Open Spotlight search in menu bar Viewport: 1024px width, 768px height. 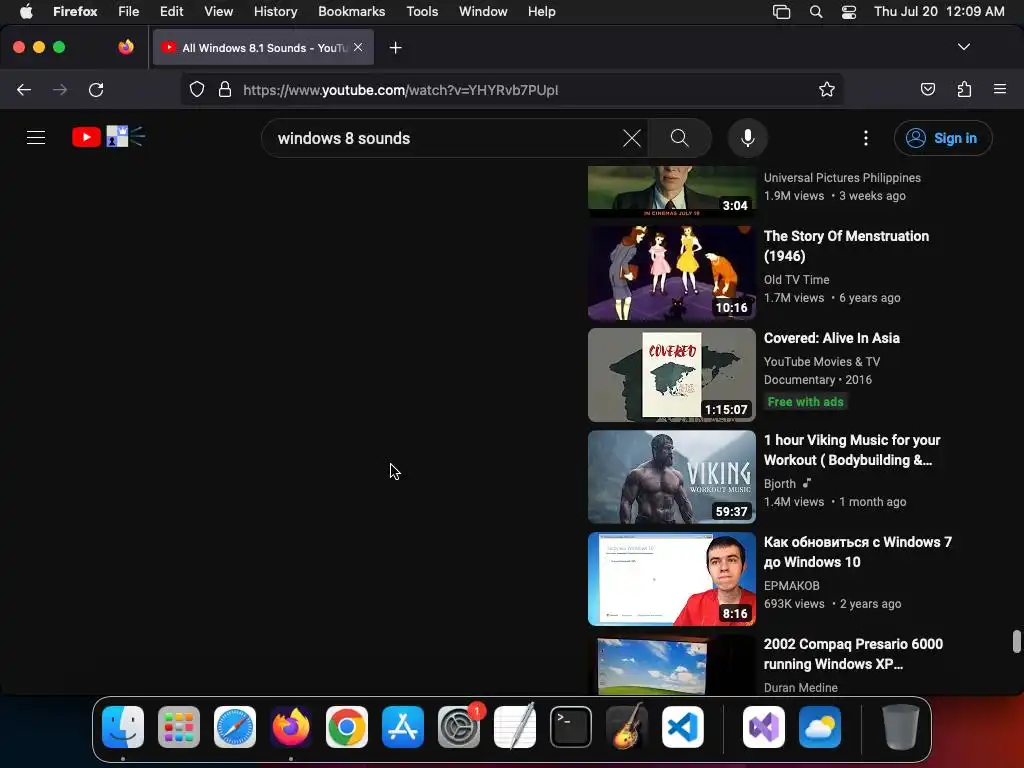click(x=816, y=11)
